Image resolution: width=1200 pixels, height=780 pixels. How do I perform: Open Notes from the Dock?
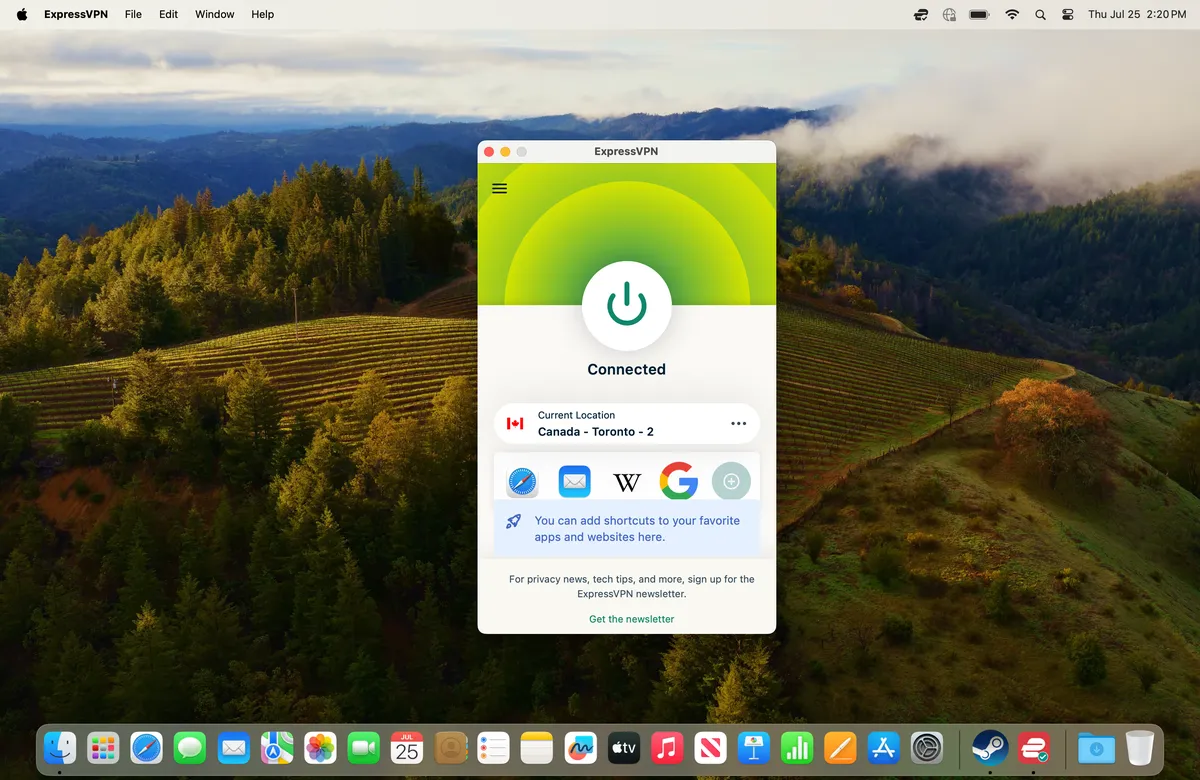click(537, 747)
